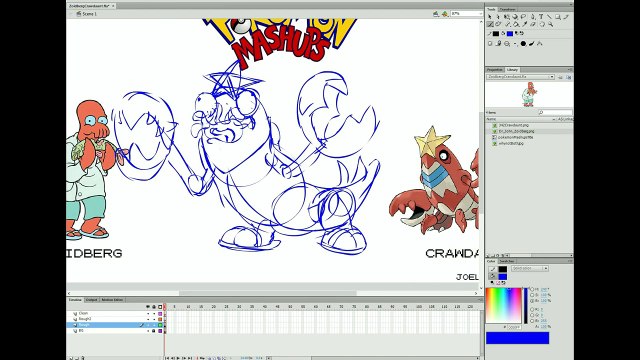Viewport: 640px width, 360px height.
Task: Select the Pencil tool
Action: [x=566, y=17]
